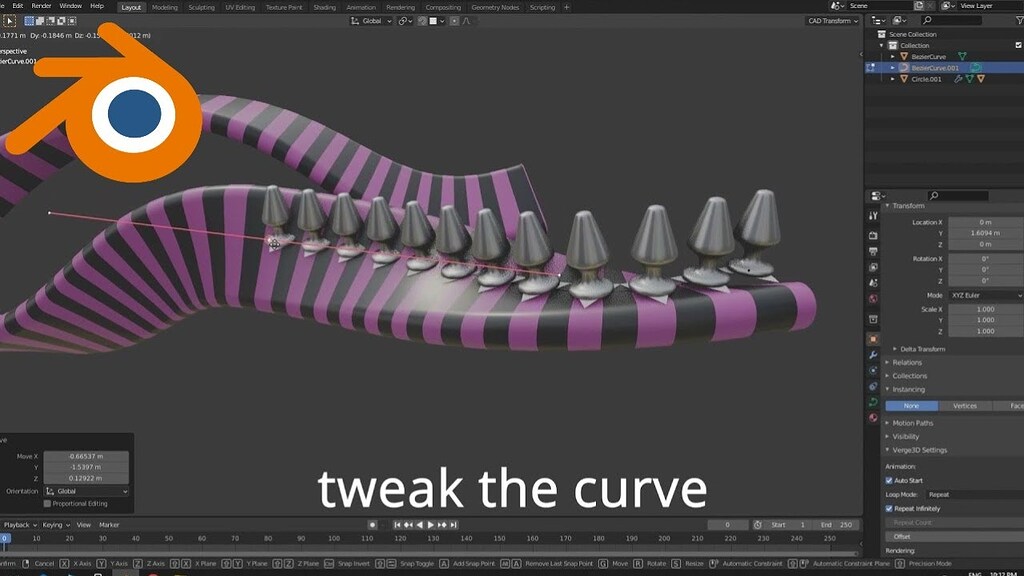The image size is (1024, 576).
Task: Enable the Proportional Editing checkbox
Action: 47,504
